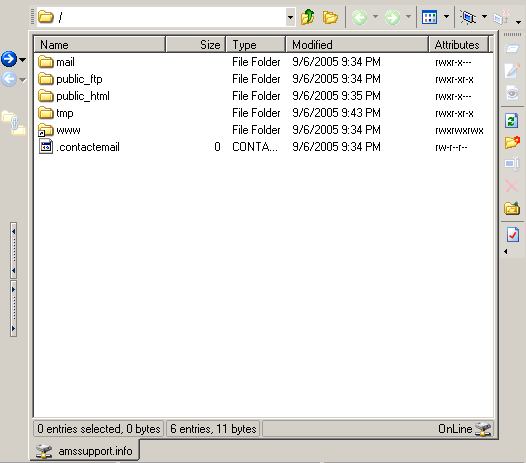Click the folder properties icon in right sidebar
This screenshot has height=463, width=526.
pyautogui.click(x=512, y=208)
